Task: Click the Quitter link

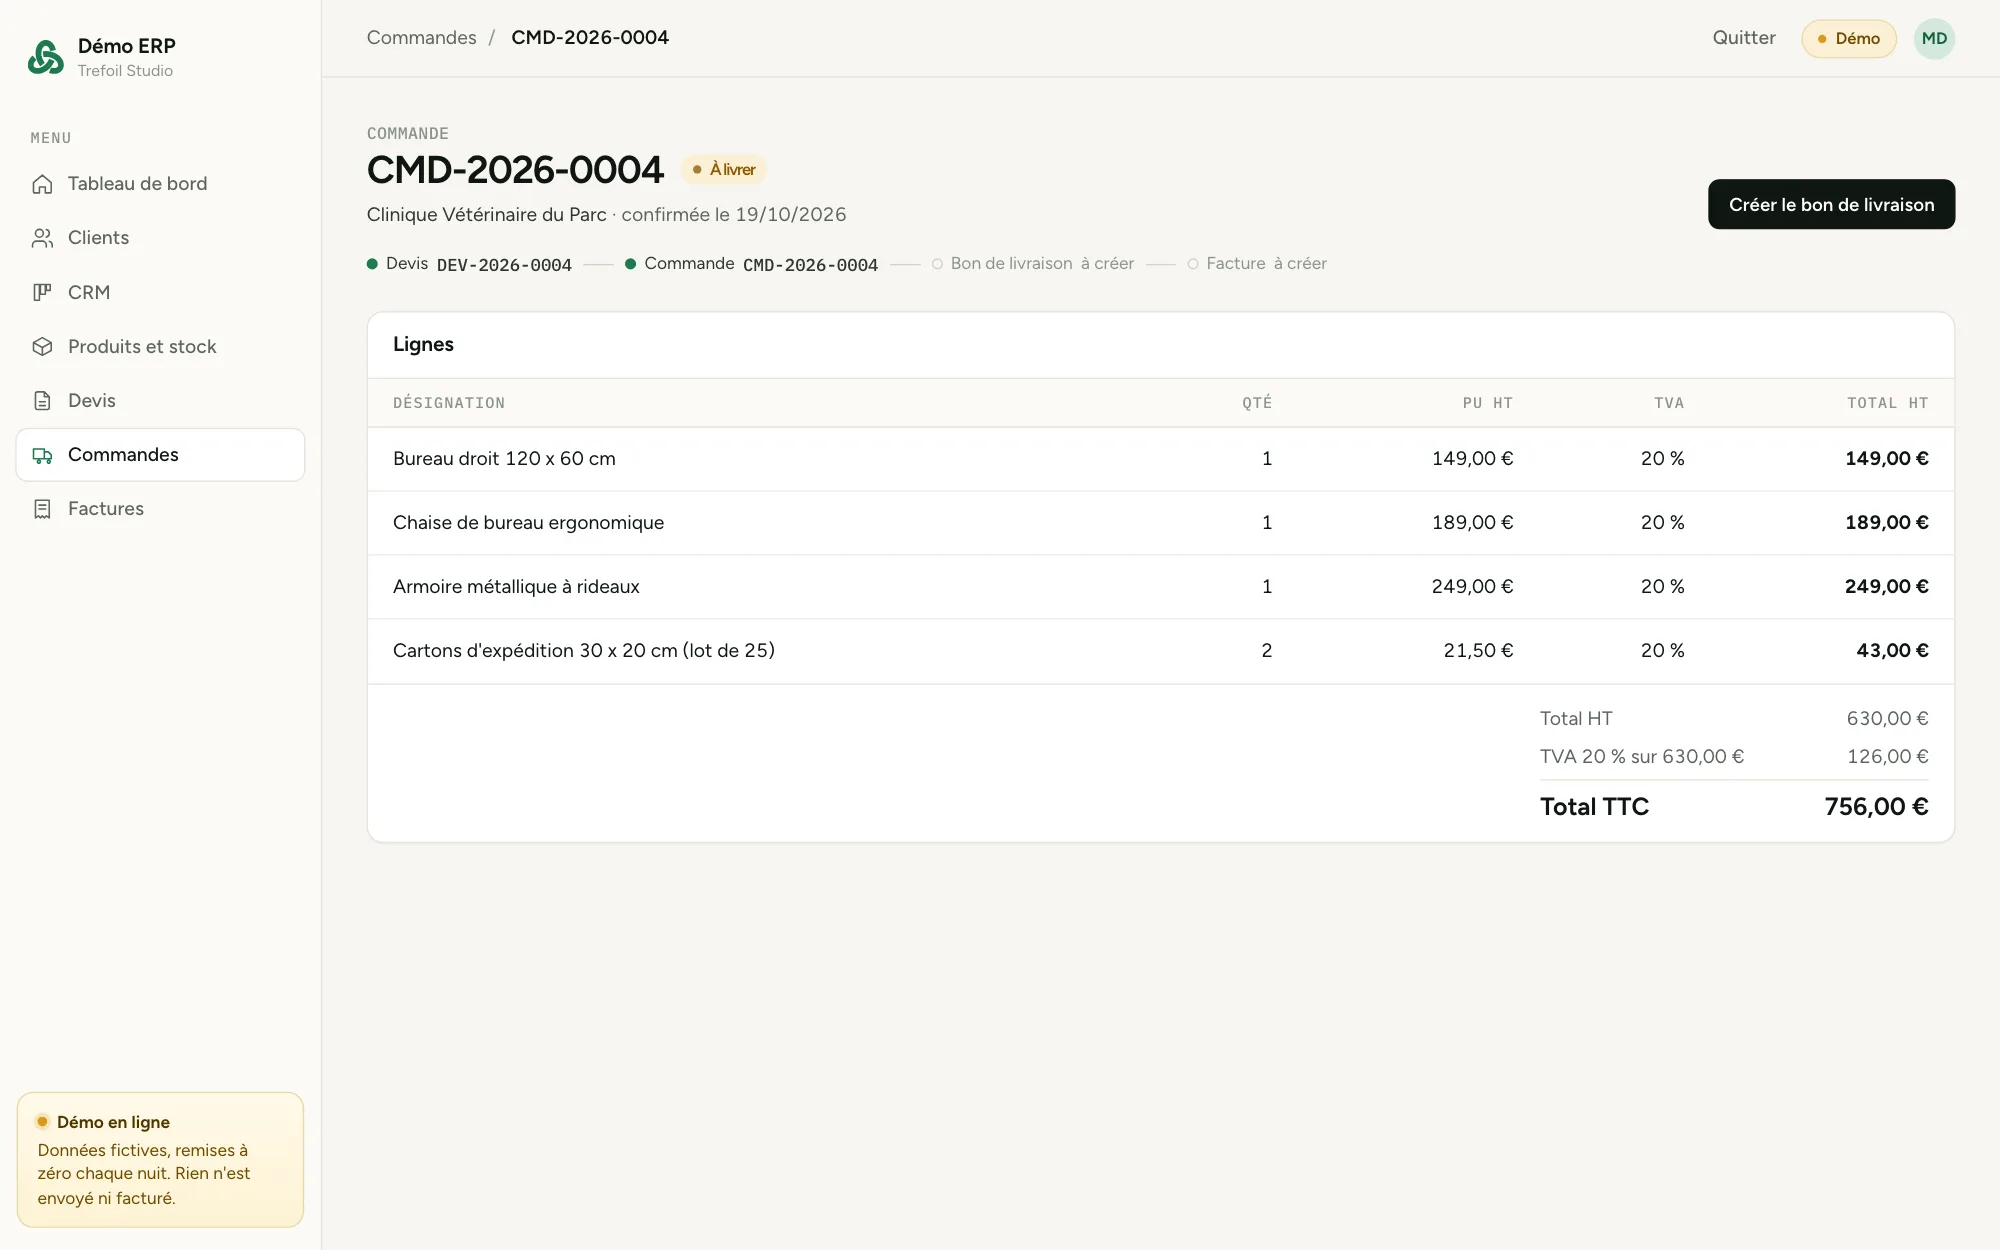Action: click(1744, 38)
